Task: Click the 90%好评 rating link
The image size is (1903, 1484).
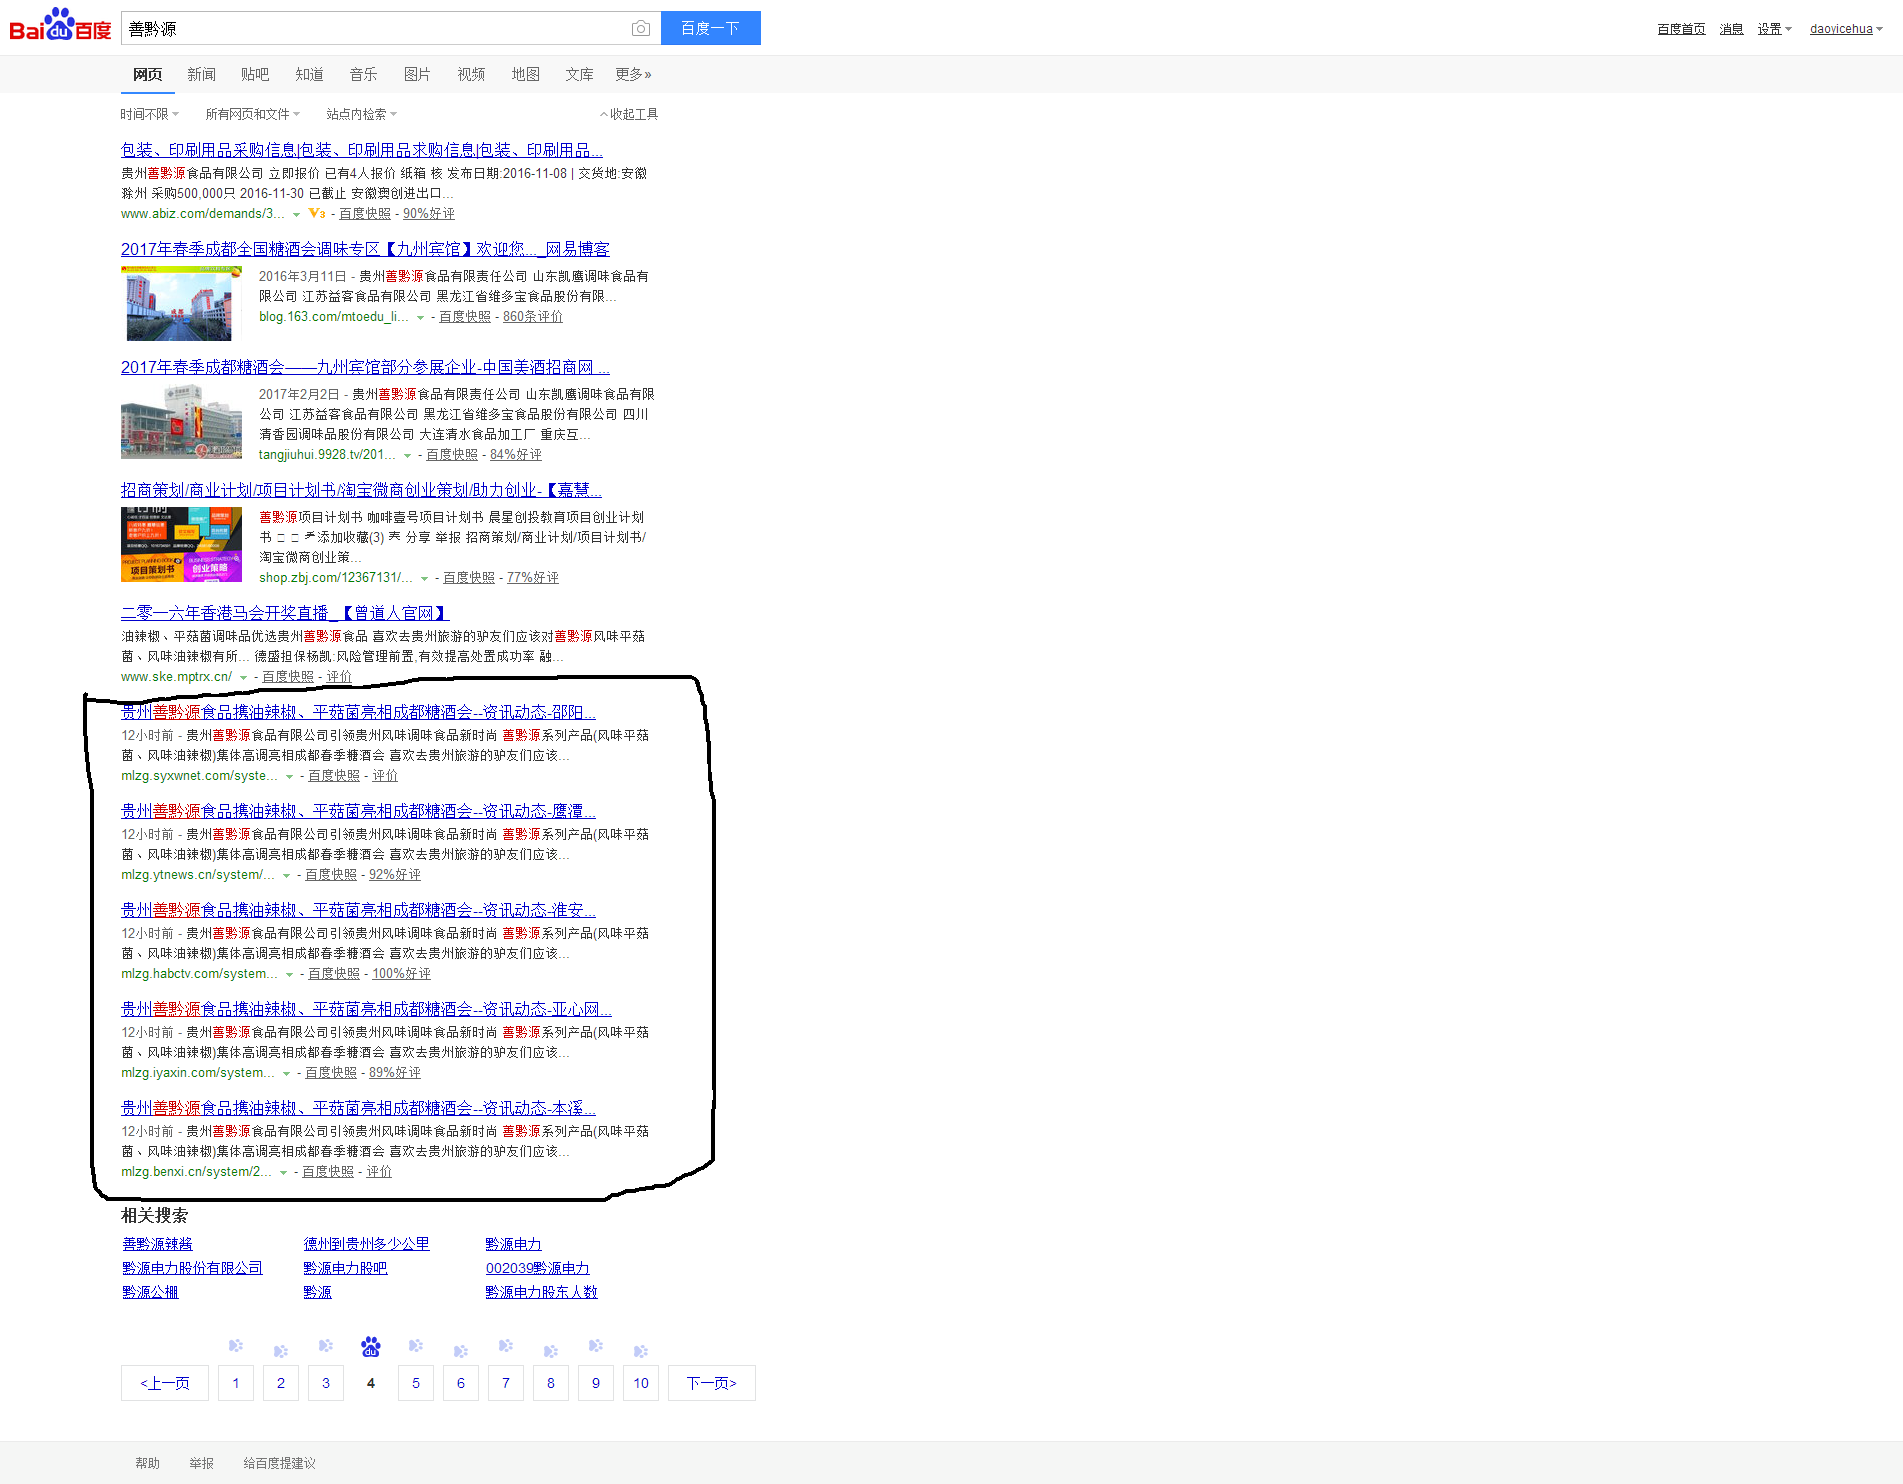Action: [x=429, y=214]
